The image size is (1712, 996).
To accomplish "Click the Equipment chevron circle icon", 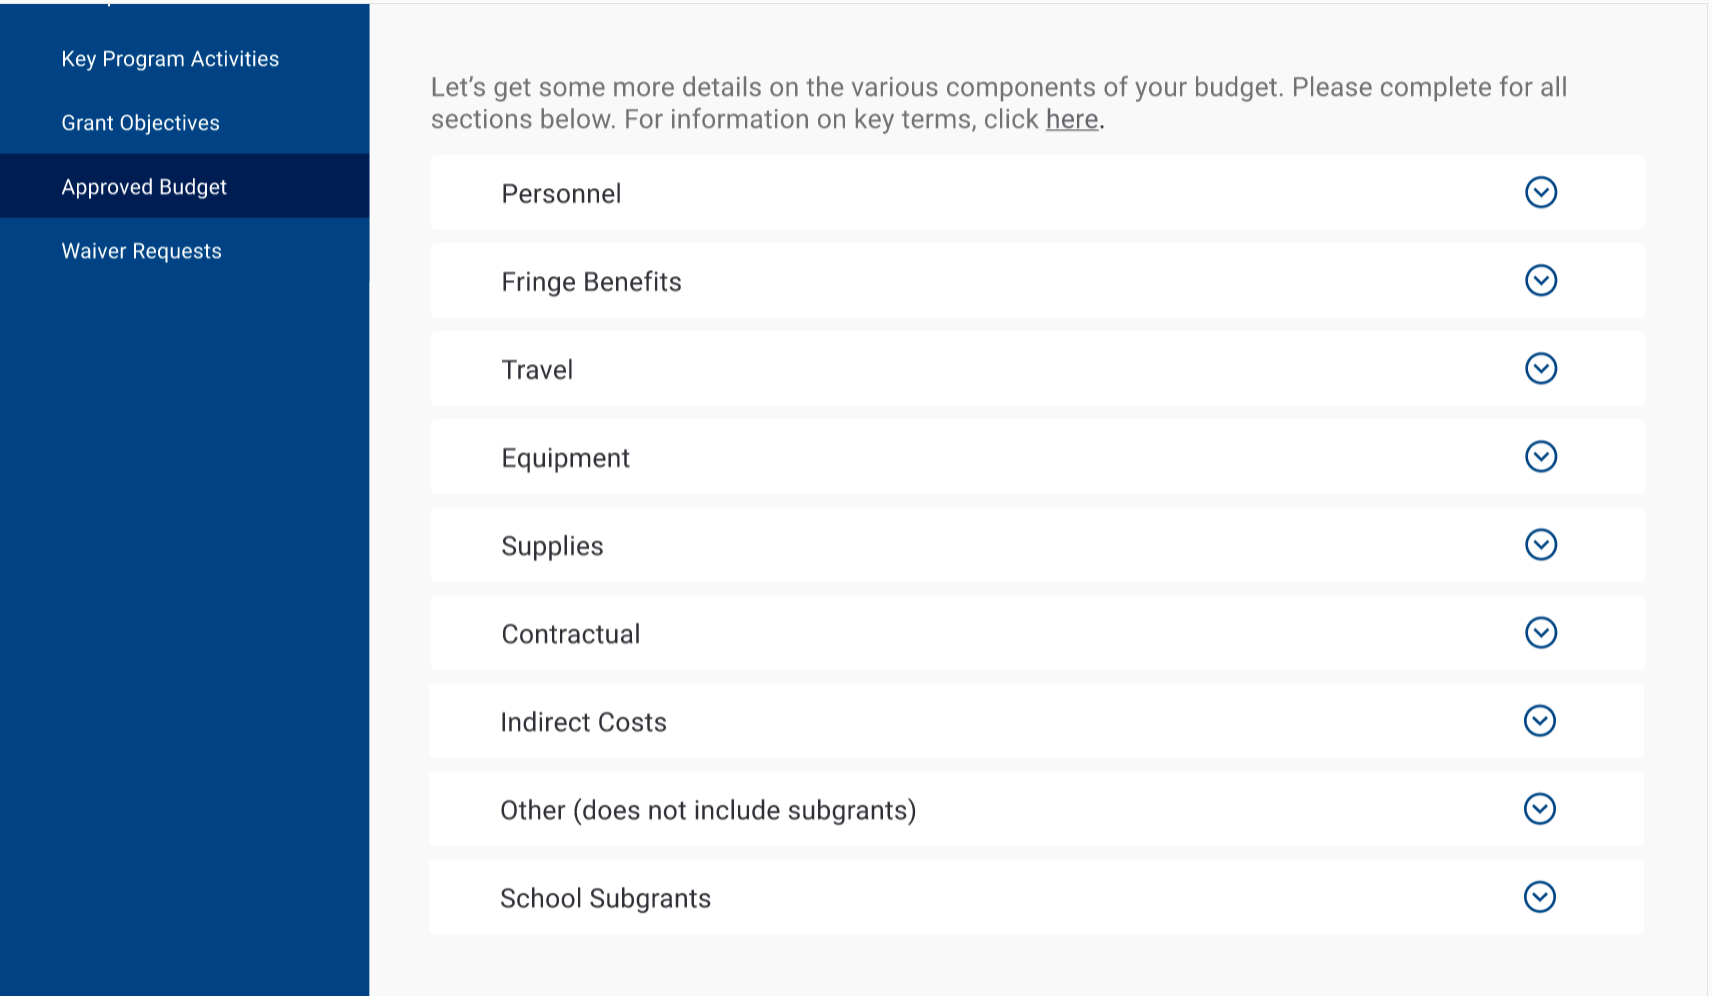I will coord(1541,456).
